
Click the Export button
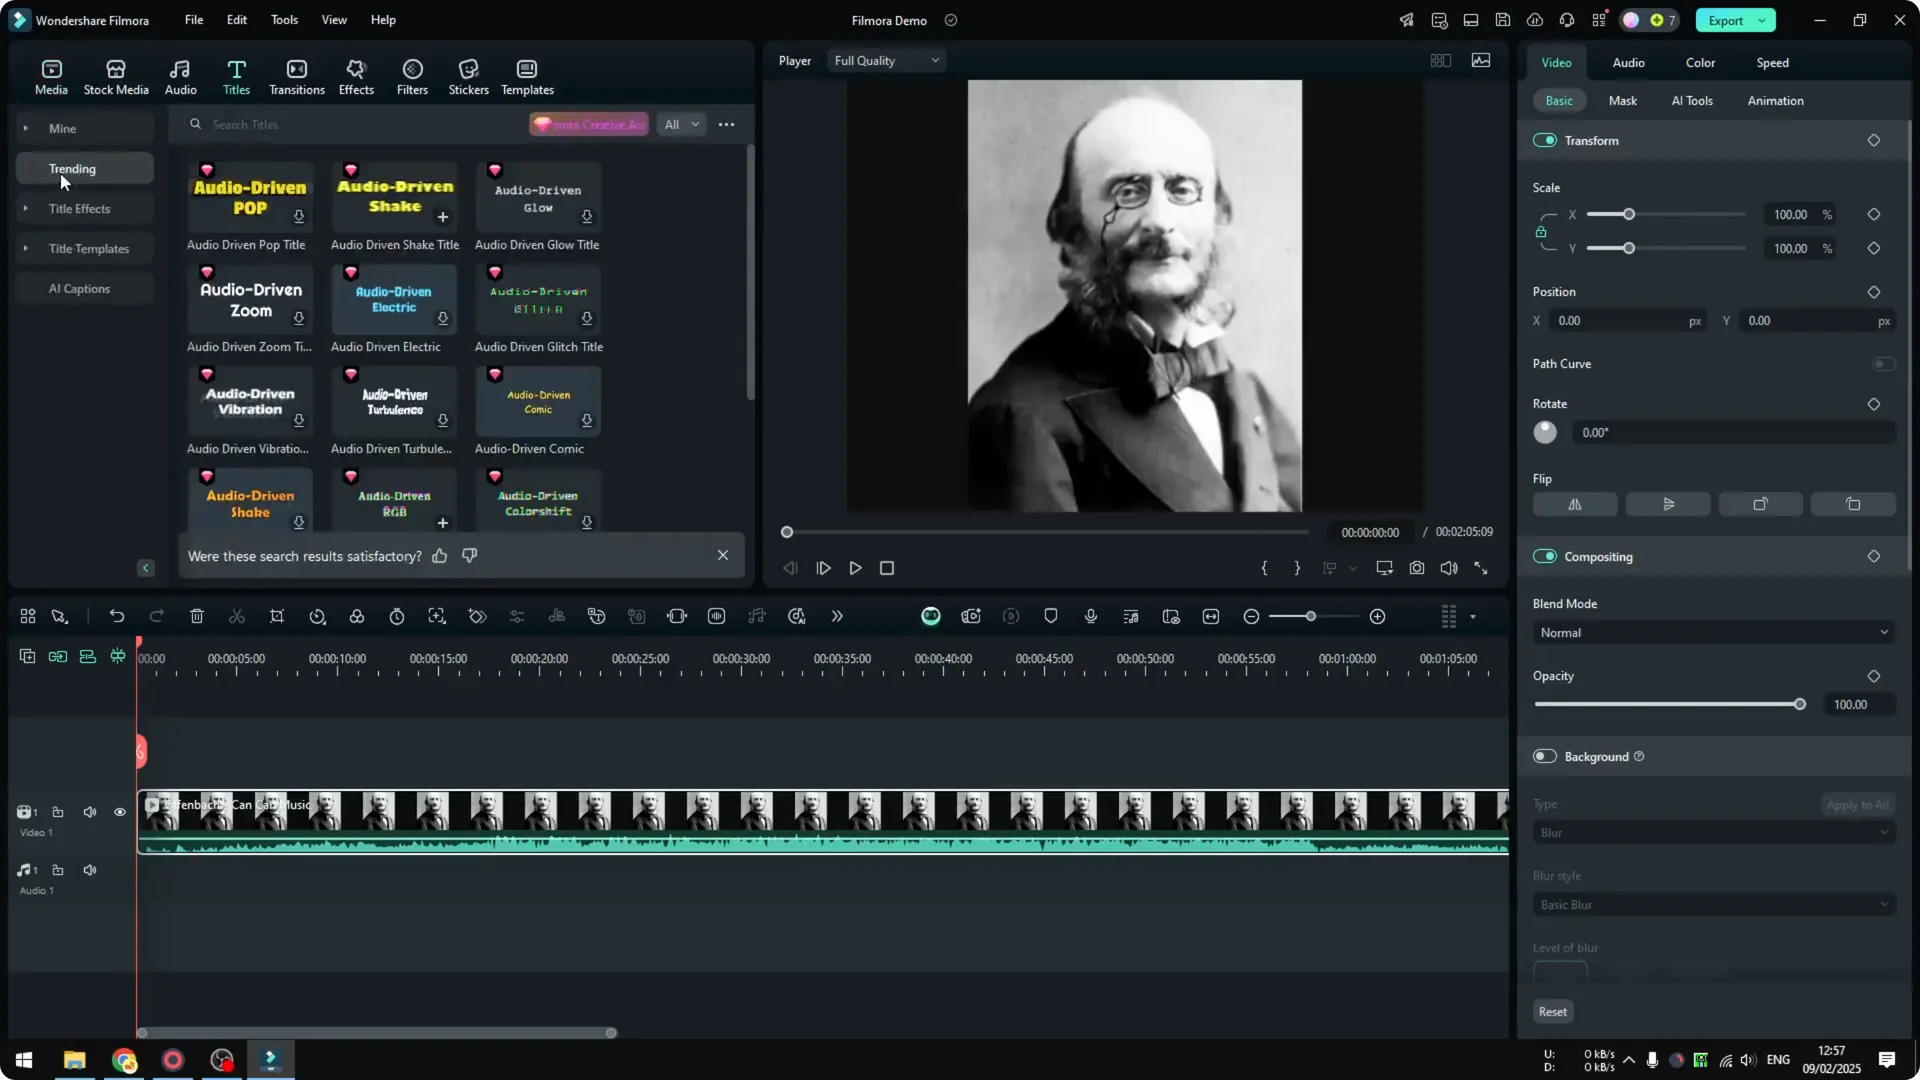point(1727,20)
